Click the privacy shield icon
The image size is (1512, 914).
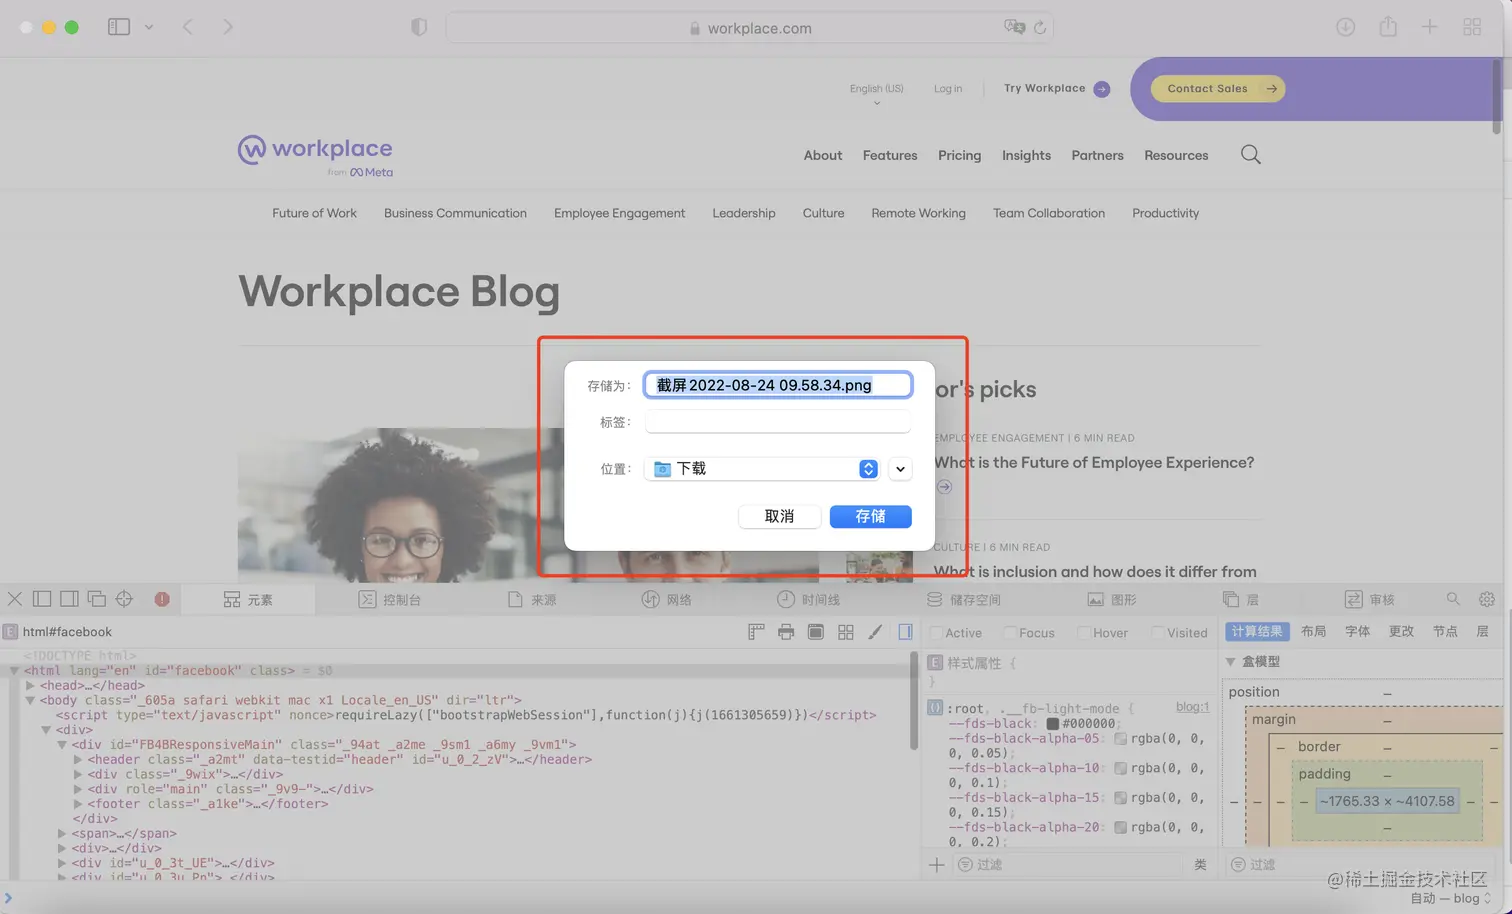419,27
